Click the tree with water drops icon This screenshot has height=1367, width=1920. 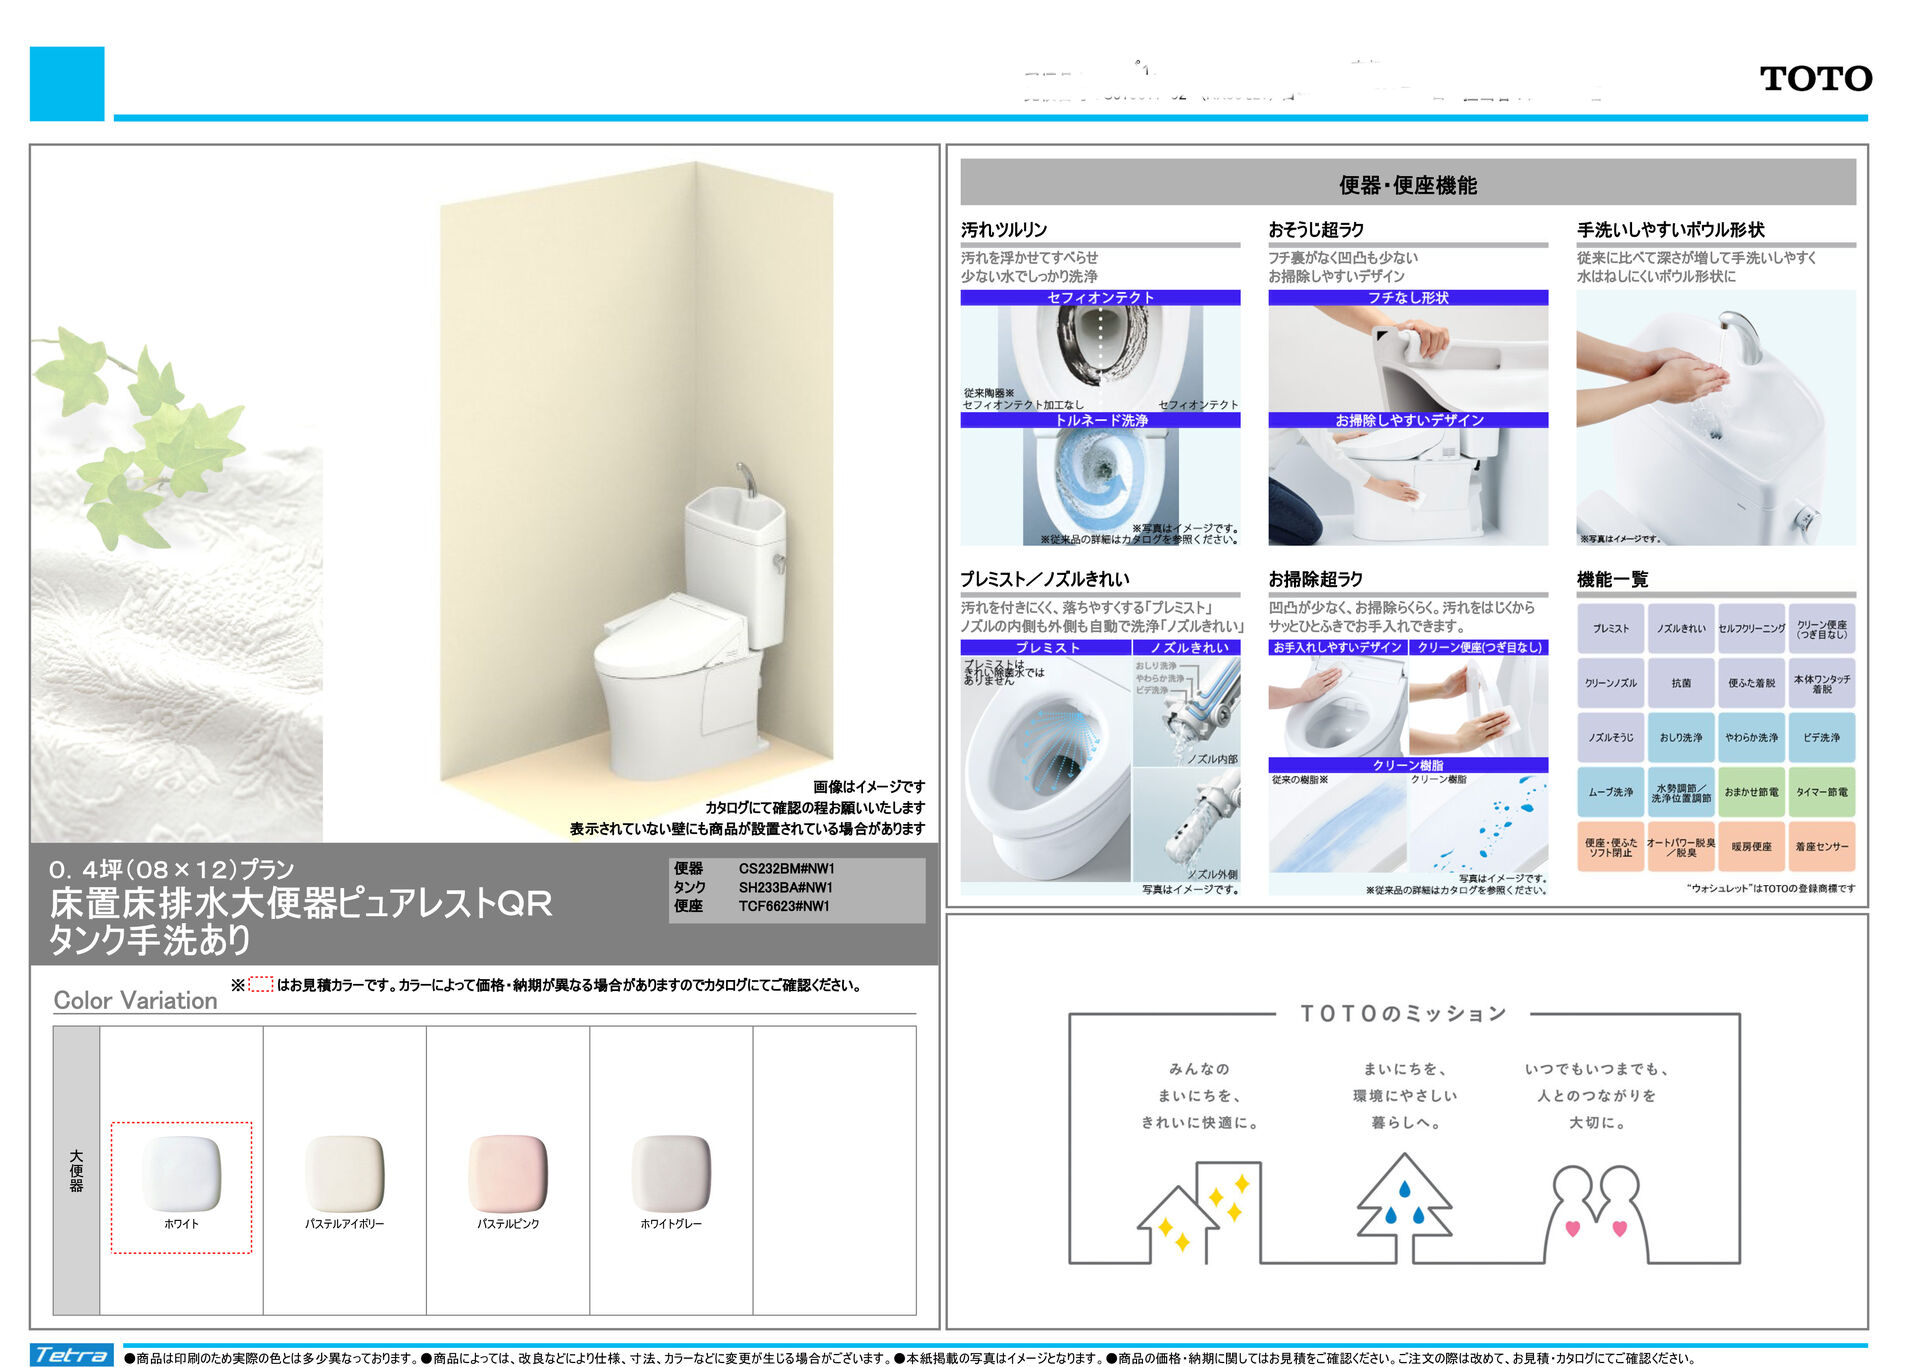[x=1404, y=1208]
